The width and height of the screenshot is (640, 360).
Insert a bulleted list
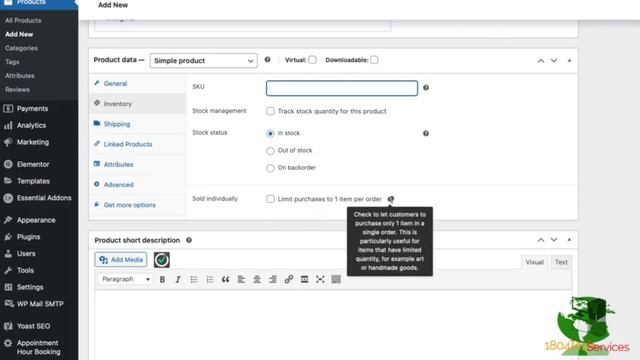(194, 280)
